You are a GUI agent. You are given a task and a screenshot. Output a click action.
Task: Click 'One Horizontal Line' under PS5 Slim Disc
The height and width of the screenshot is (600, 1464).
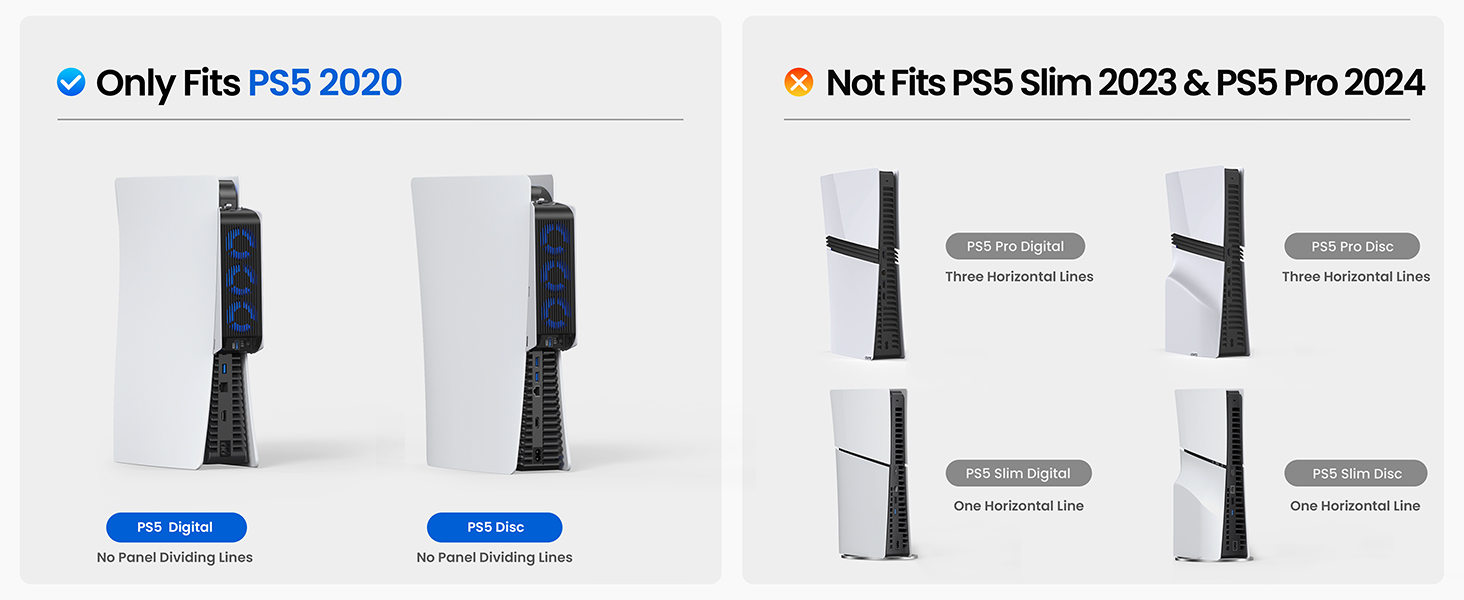1355,506
